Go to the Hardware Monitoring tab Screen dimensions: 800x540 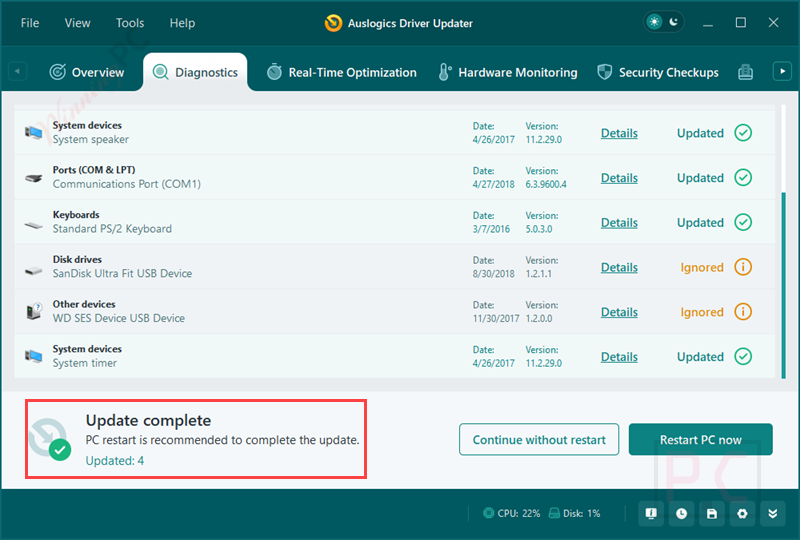508,72
